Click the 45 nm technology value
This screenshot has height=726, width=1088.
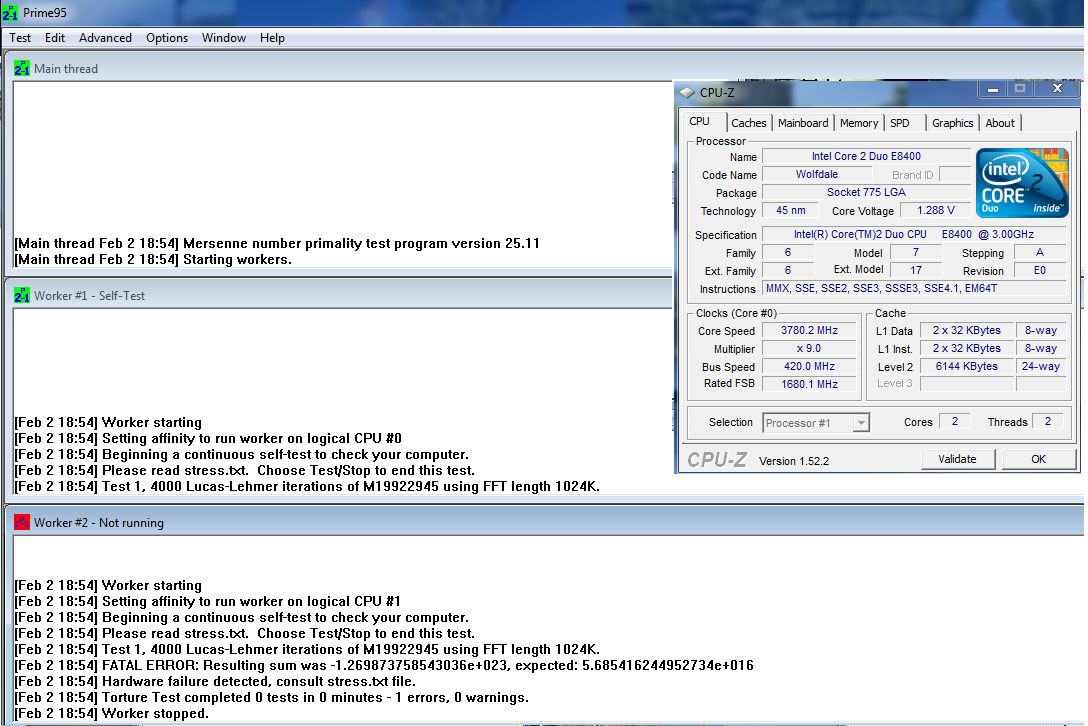[790, 210]
